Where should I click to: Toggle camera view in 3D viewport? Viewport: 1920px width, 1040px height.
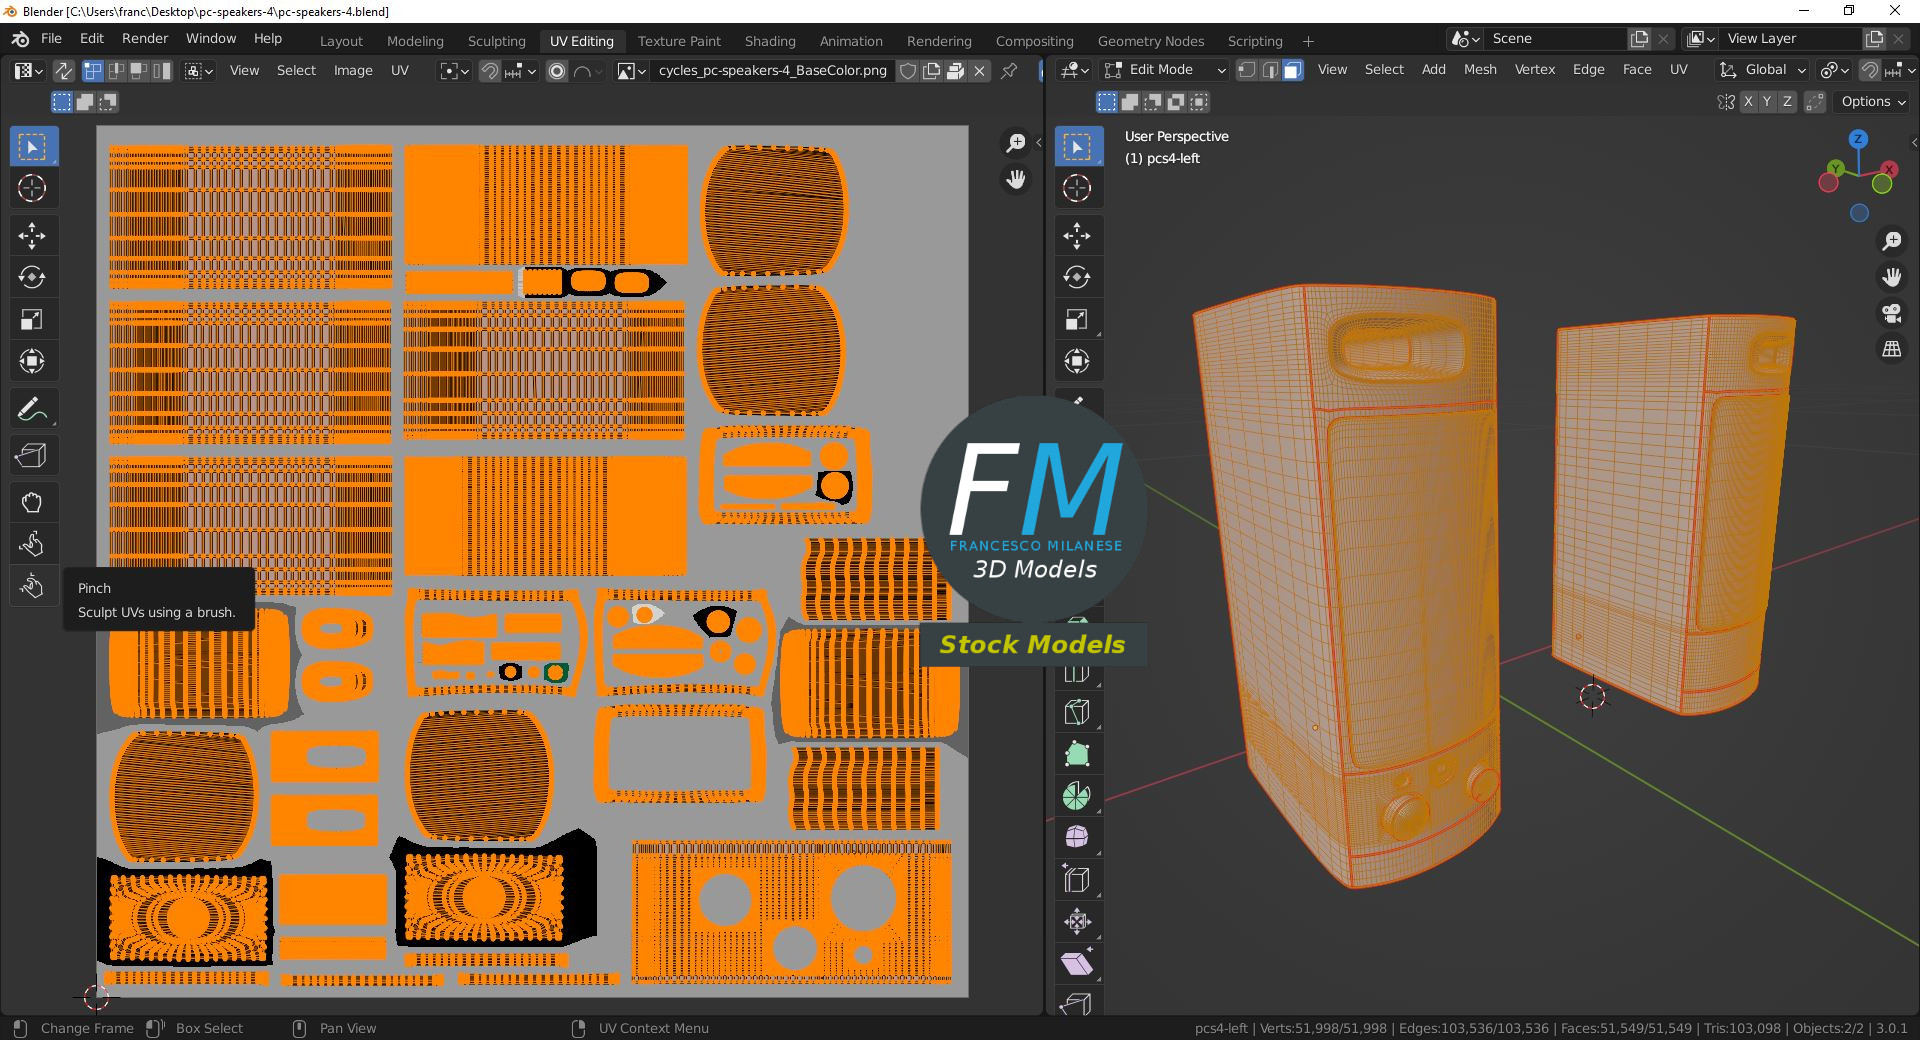pos(1891,314)
